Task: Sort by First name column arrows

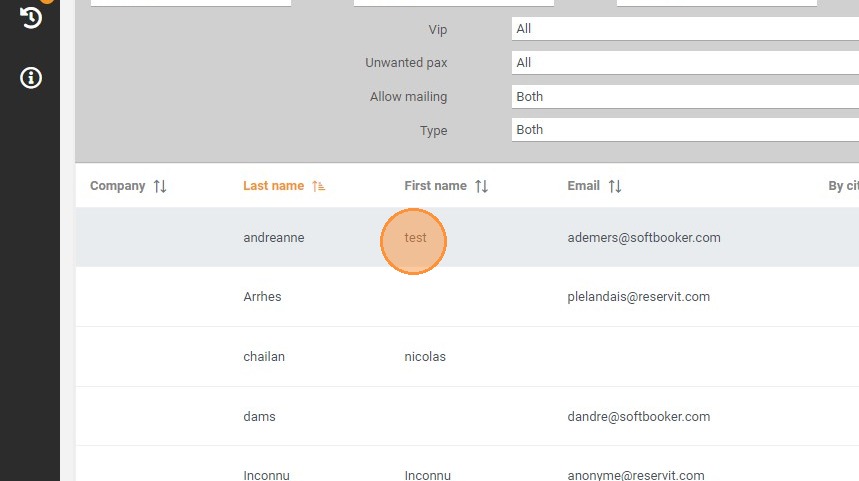Action: point(482,186)
